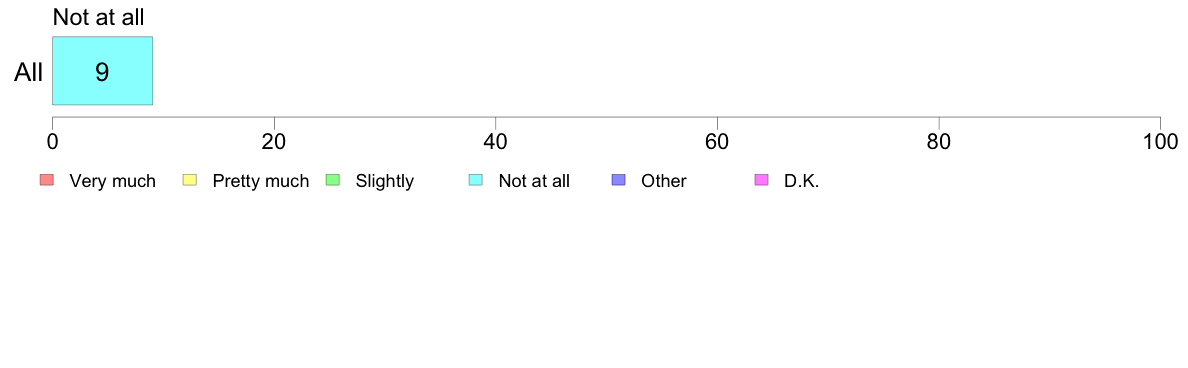
Task: Click the yellow Pretty much legend swatch
Action: pos(189,180)
